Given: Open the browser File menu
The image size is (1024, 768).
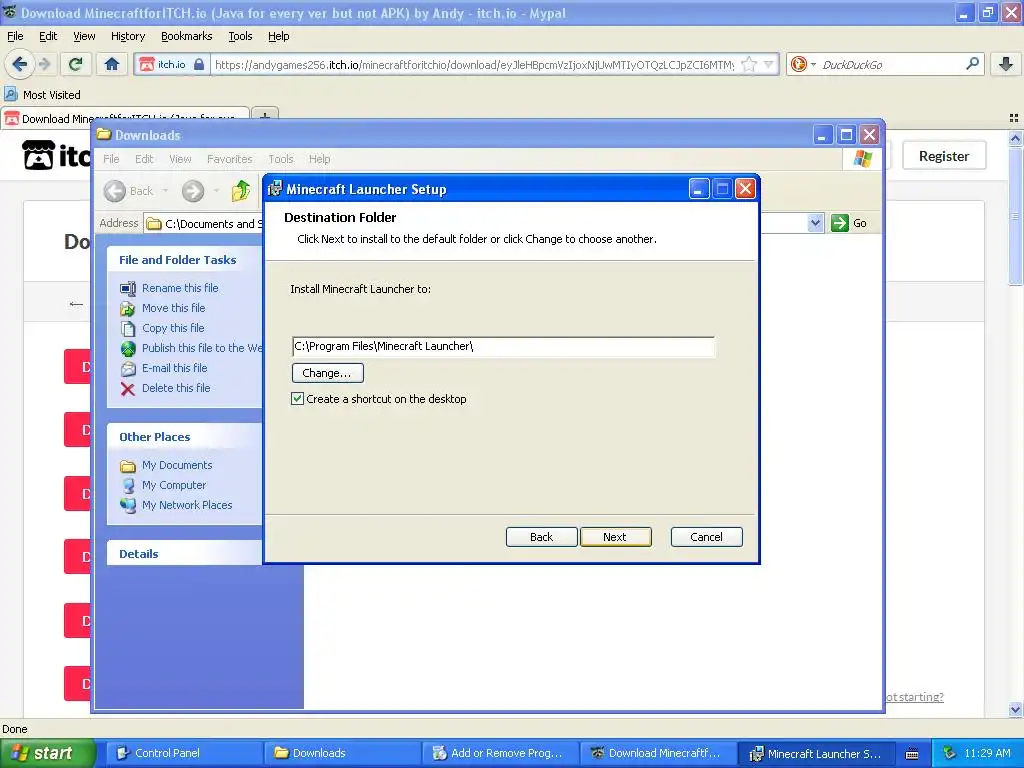Looking at the screenshot, I should point(15,36).
